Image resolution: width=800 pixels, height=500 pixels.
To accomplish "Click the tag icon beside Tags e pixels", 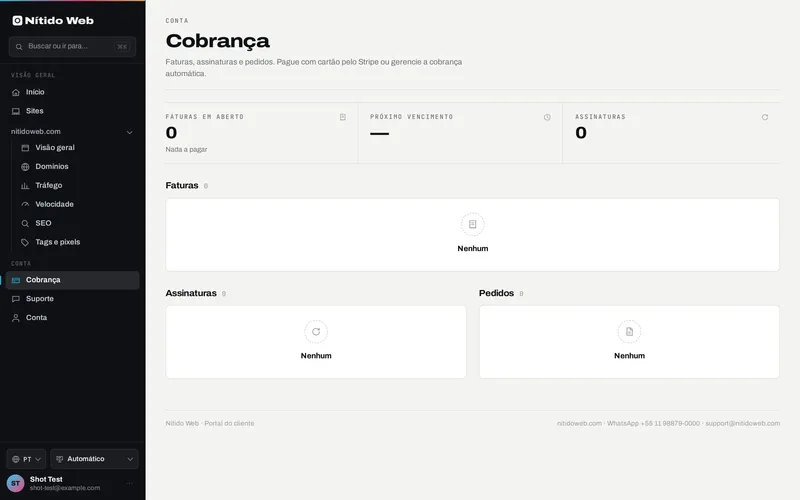I will [x=25, y=242].
